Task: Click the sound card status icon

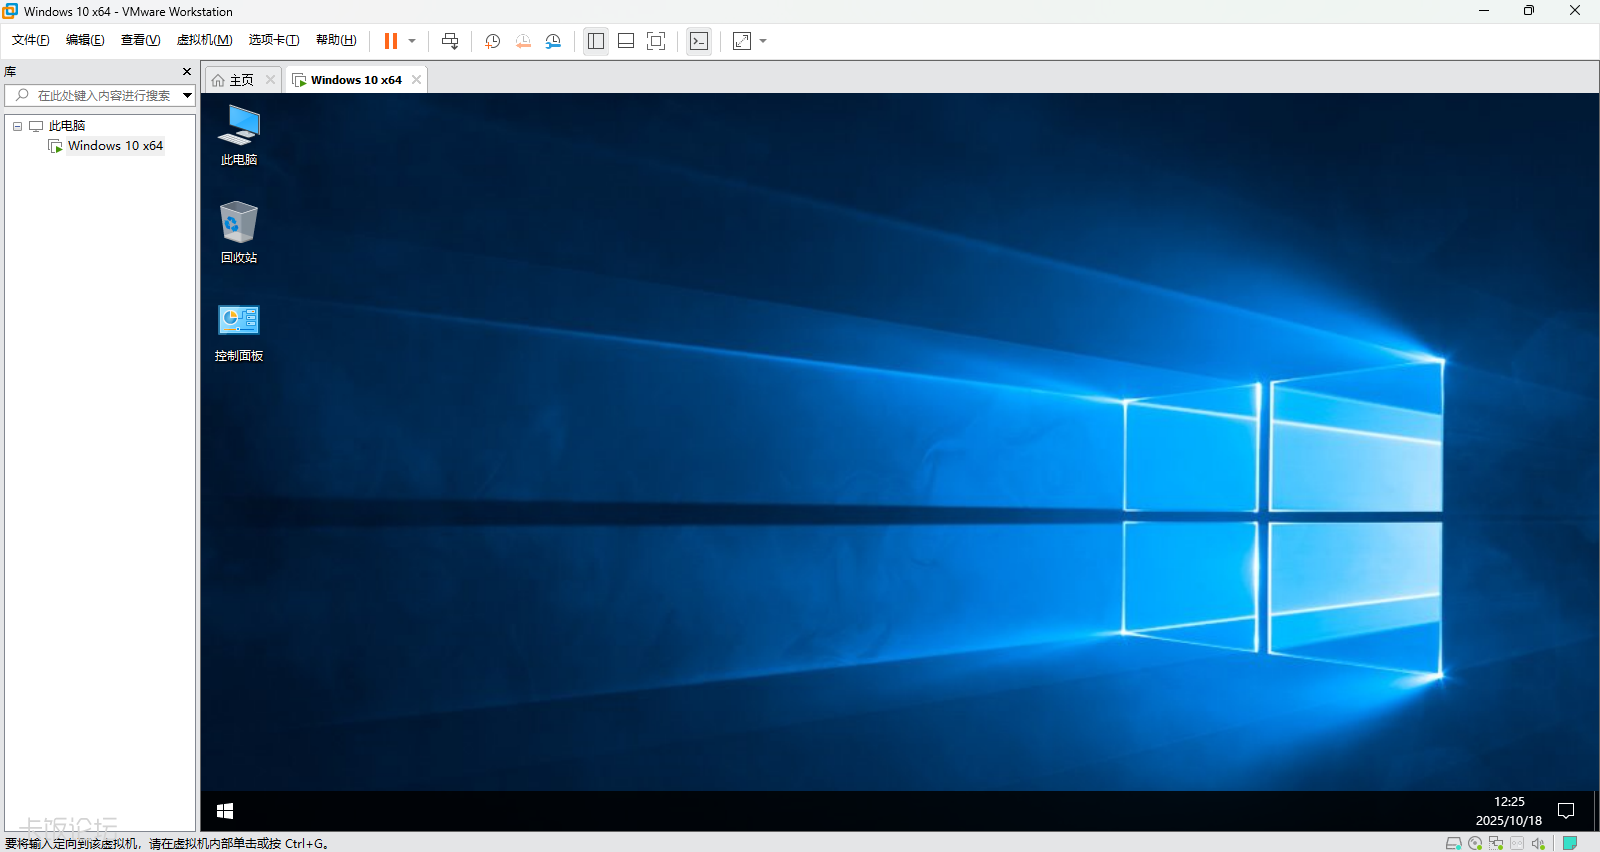Action: click(1538, 843)
